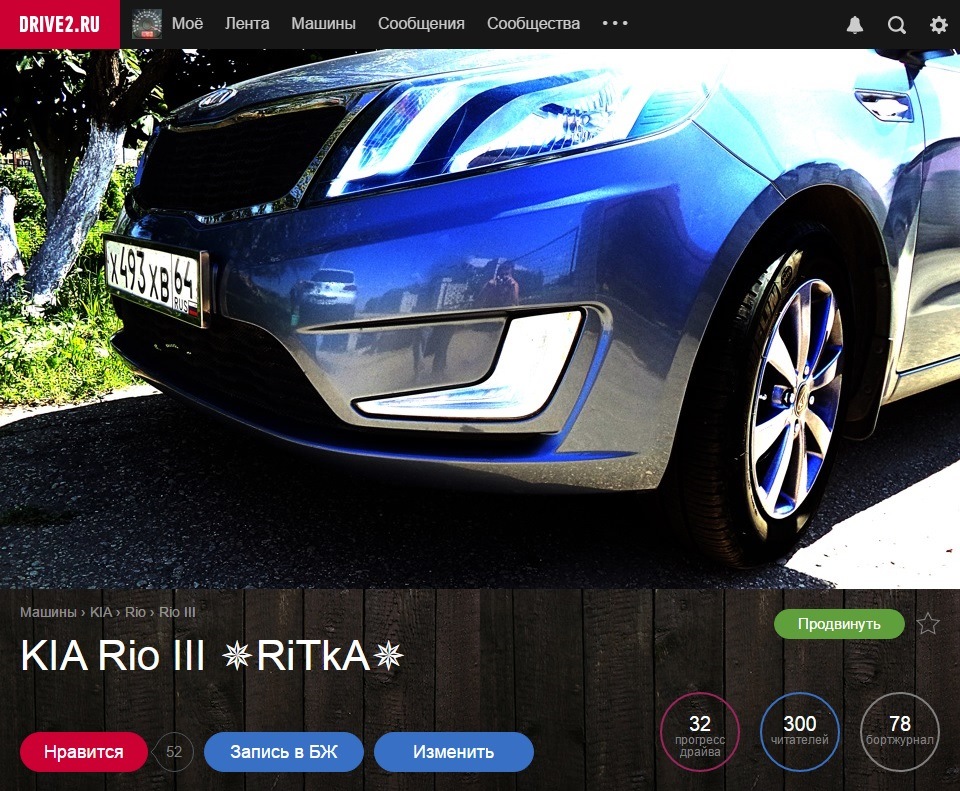This screenshot has height=791, width=960.
Task: Click the KIA Rio III RiTkA title
Action: [x=212, y=656]
